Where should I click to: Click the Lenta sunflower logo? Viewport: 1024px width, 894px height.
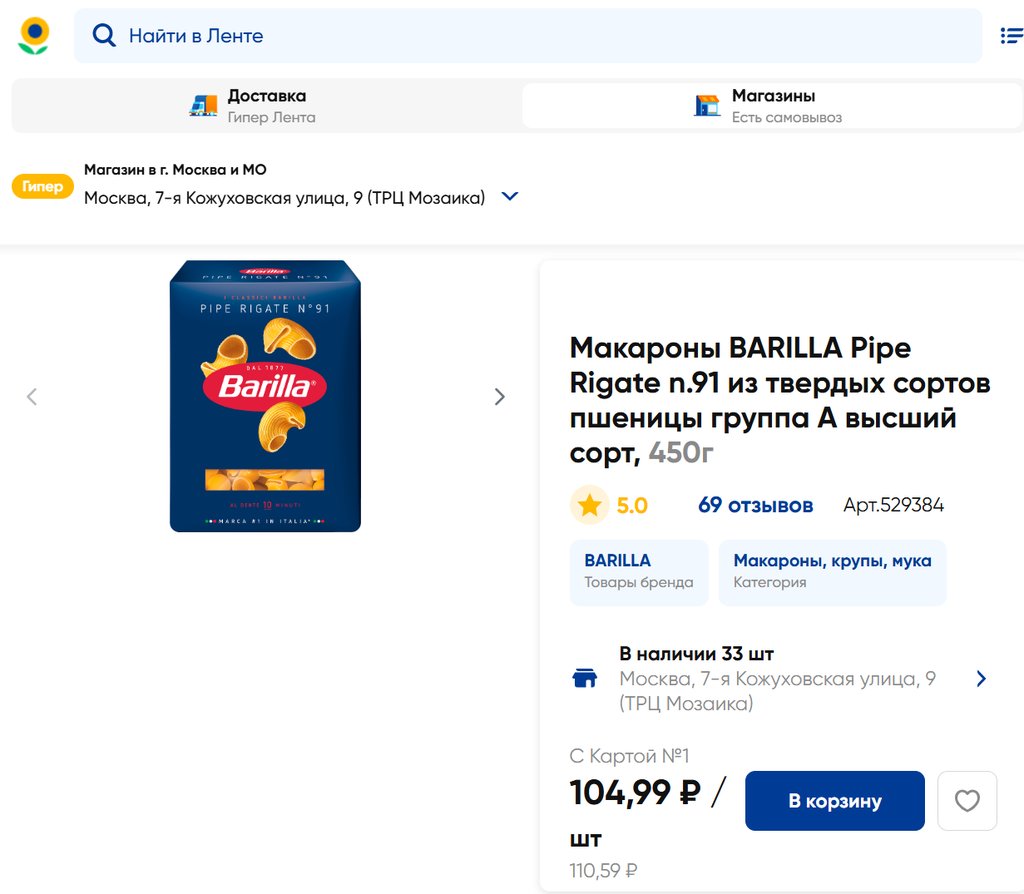click(x=34, y=36)
